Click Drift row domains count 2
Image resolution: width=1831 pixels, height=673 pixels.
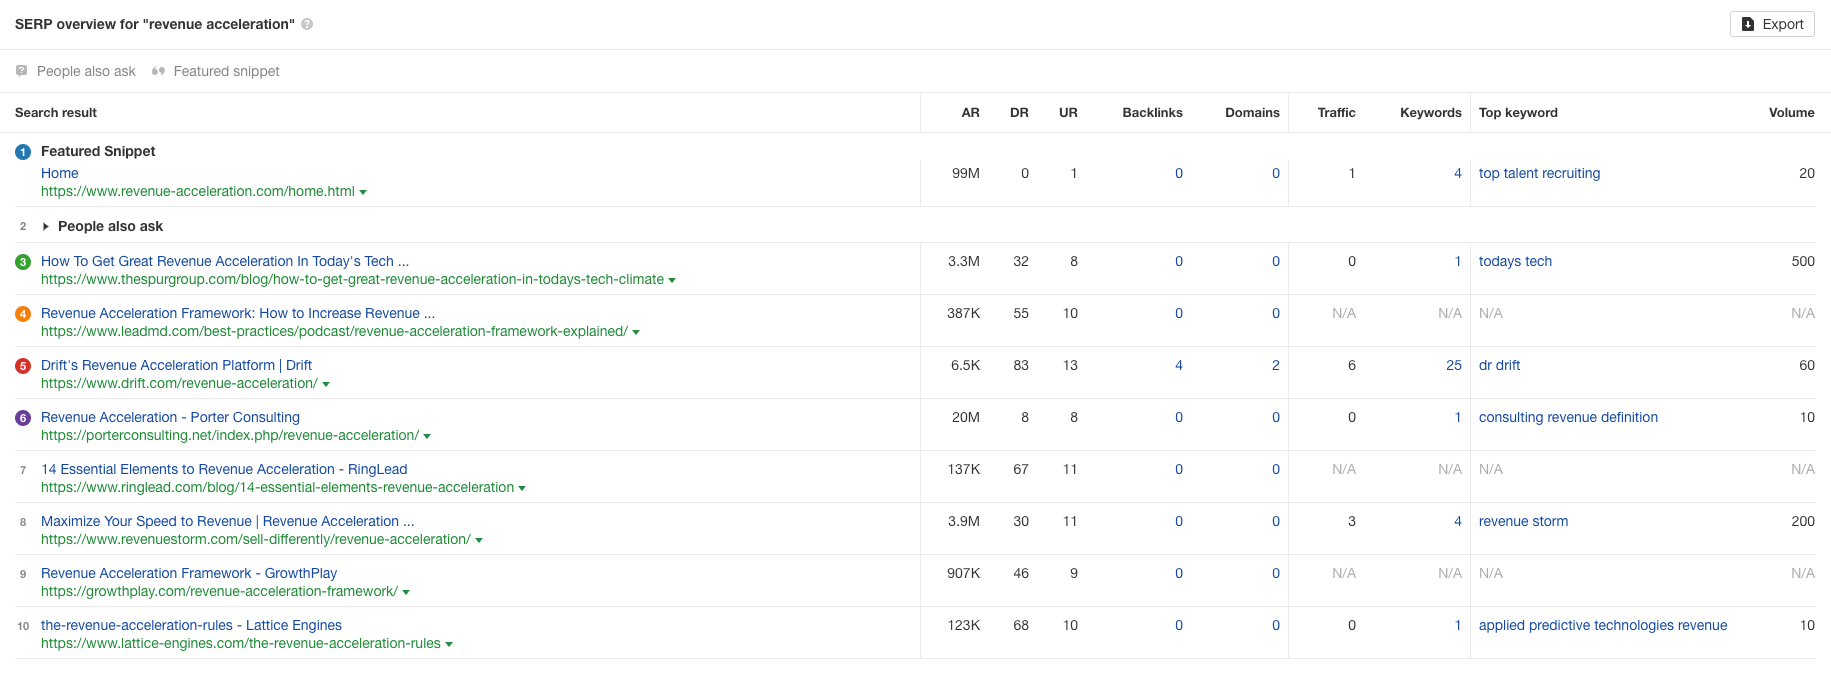(x=1276, y=365)
